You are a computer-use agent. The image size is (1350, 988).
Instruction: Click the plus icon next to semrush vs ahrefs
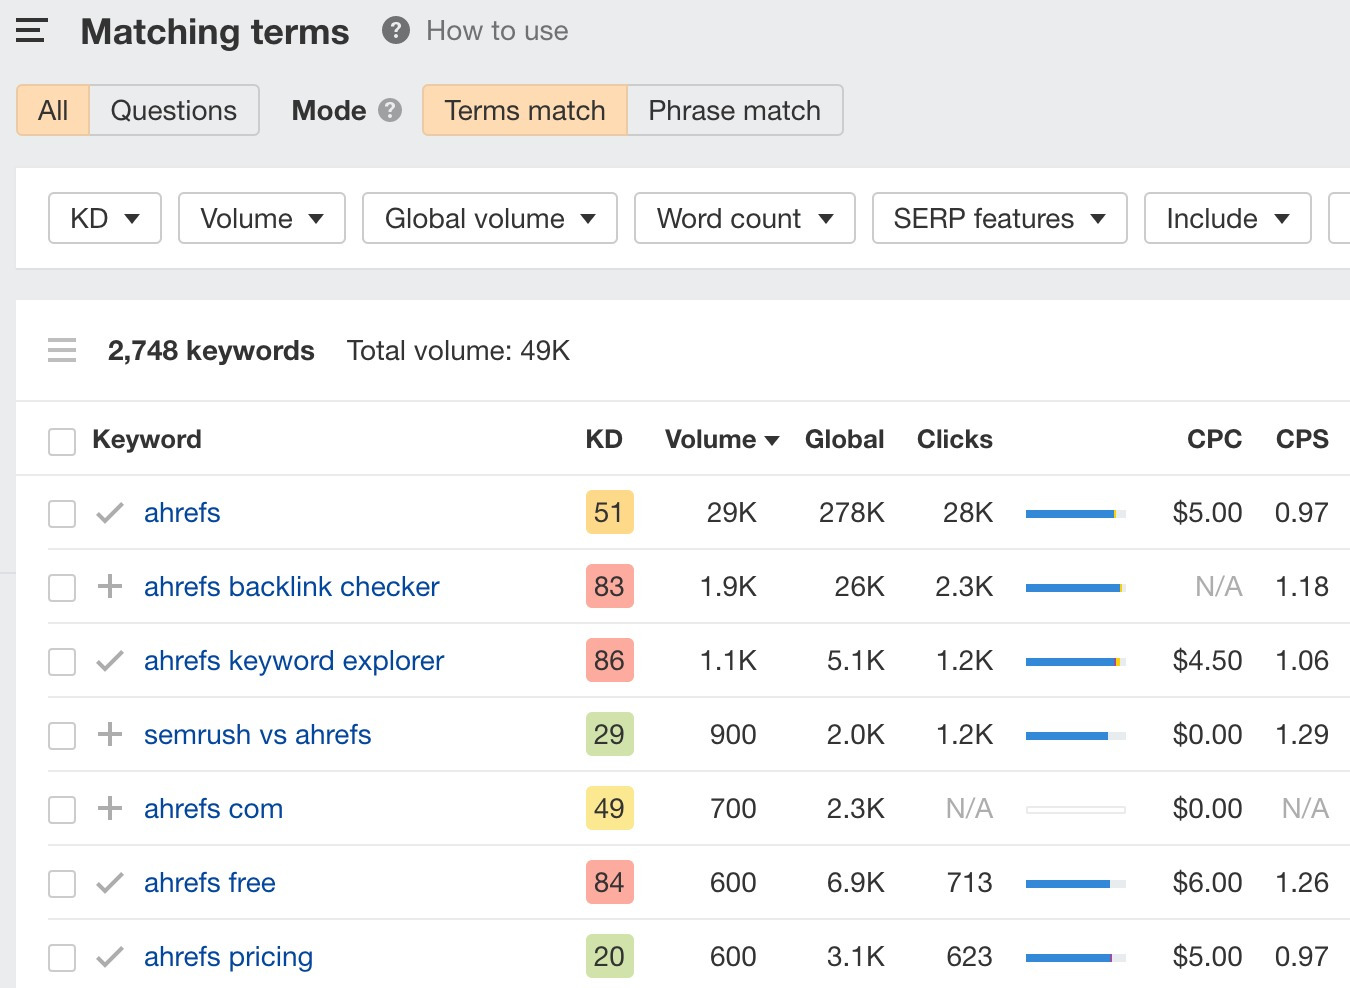tap(109, 735)
